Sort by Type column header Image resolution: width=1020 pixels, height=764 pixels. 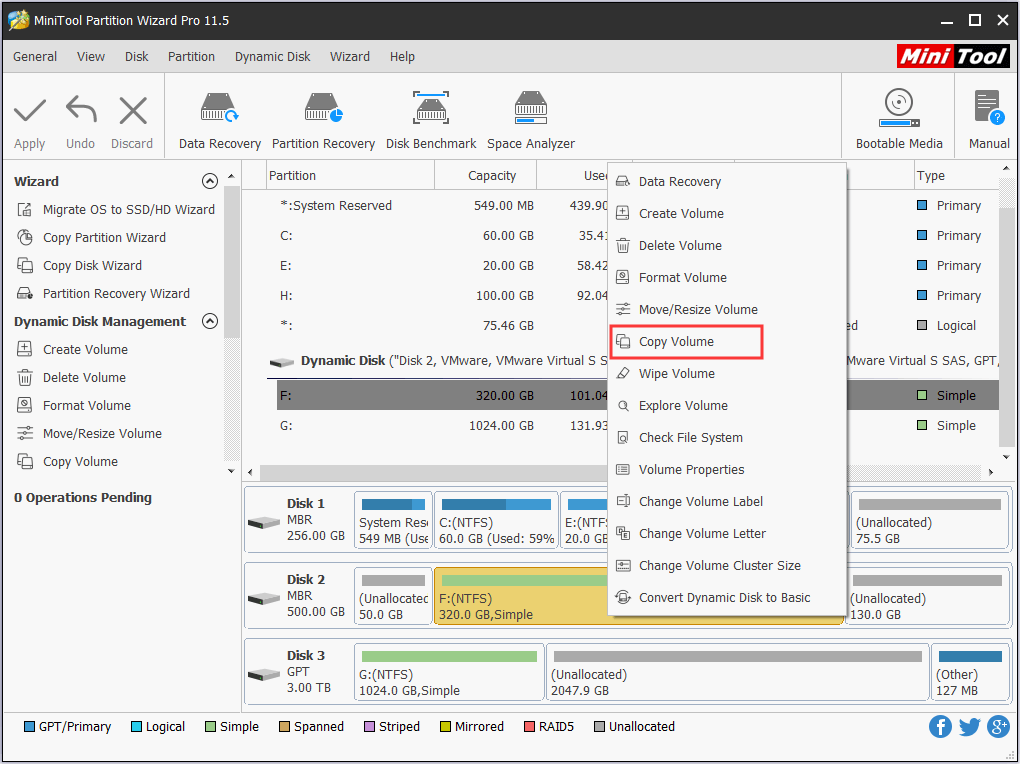pos(956,176)
